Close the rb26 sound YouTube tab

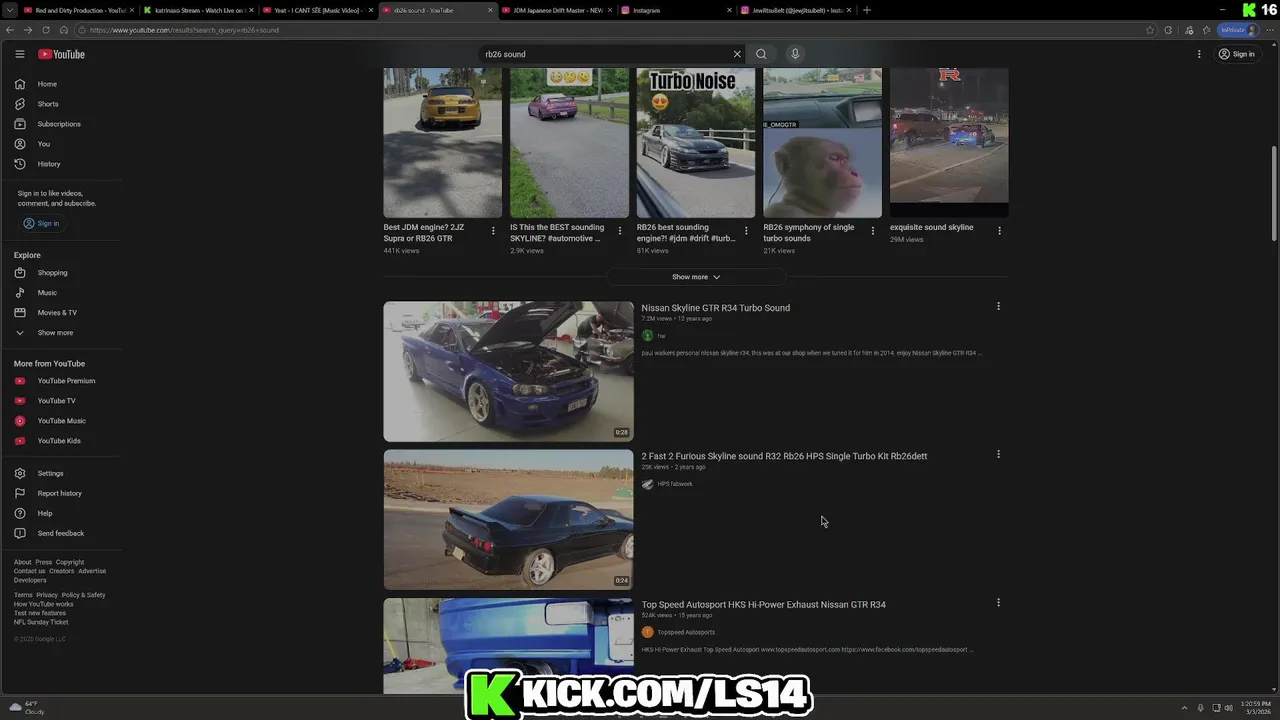490,10
